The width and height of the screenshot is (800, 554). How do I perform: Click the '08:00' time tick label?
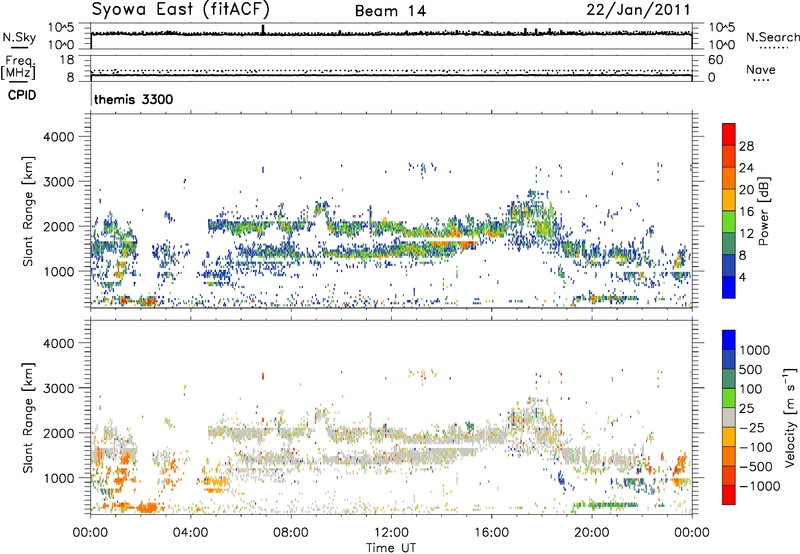(291, 533)
